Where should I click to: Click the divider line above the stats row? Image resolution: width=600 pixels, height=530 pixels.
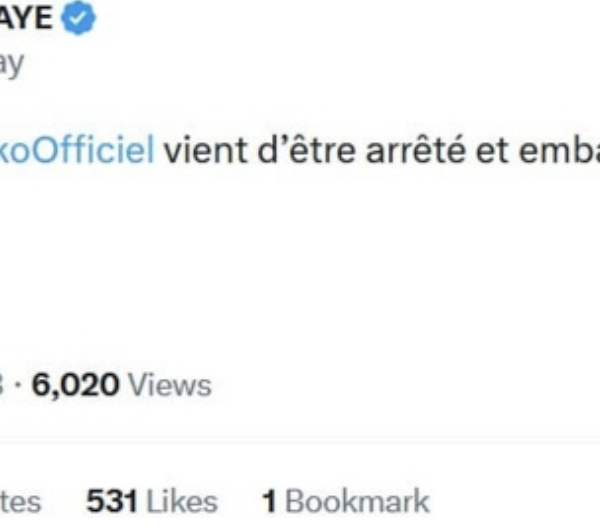(x=300, y=441)
